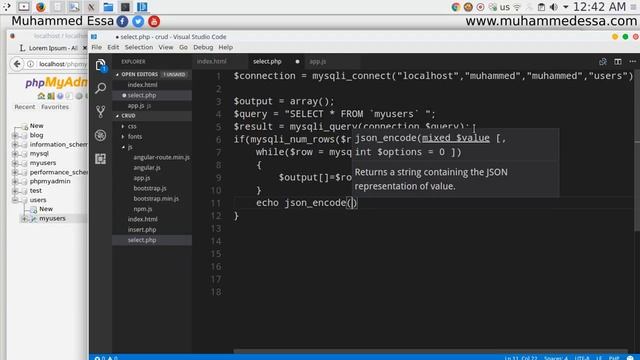Open the View menu
Image resolution: width=640 pixels, height=360 pixels.
[x=166, y=47]
